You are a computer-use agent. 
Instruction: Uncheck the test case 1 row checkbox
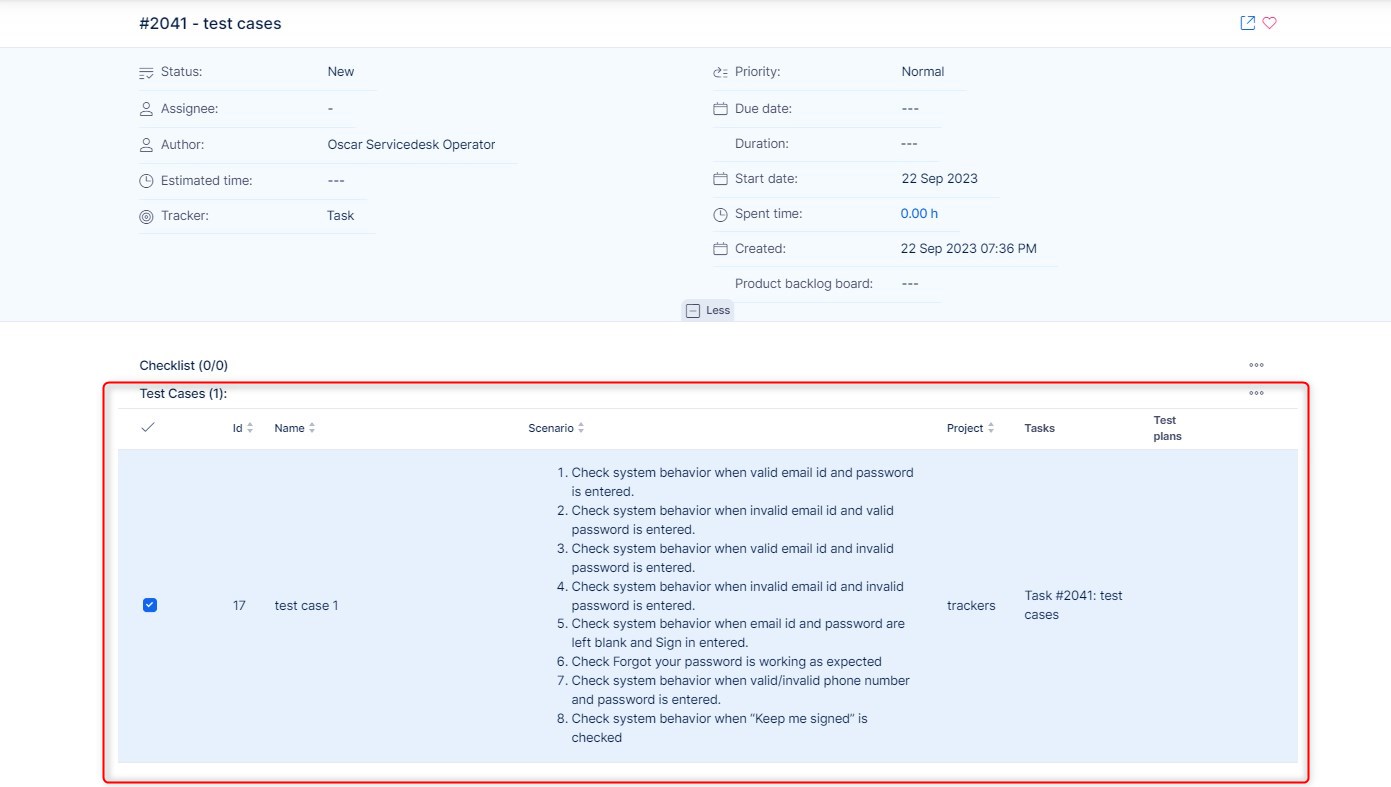150,605
